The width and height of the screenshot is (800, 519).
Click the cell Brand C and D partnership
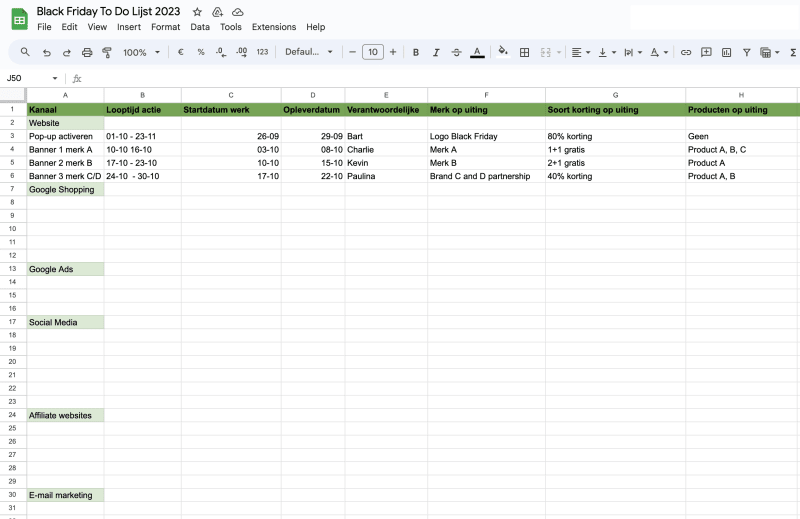[x=486, y=176]
